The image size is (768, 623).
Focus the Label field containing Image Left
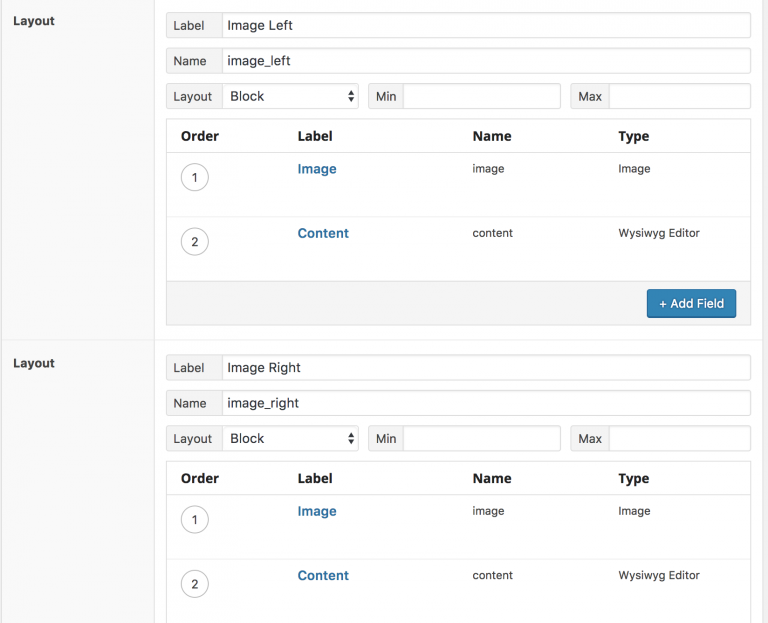485,25
